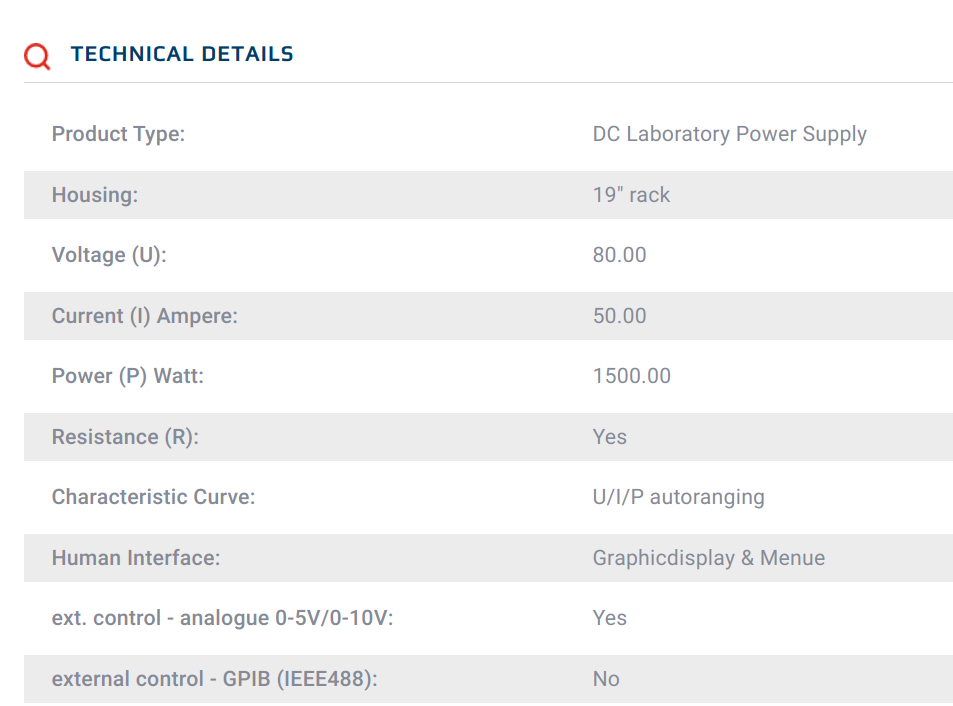Select the Characteristic Curve label
Screen dimensions: 953x706
point(153,497)
